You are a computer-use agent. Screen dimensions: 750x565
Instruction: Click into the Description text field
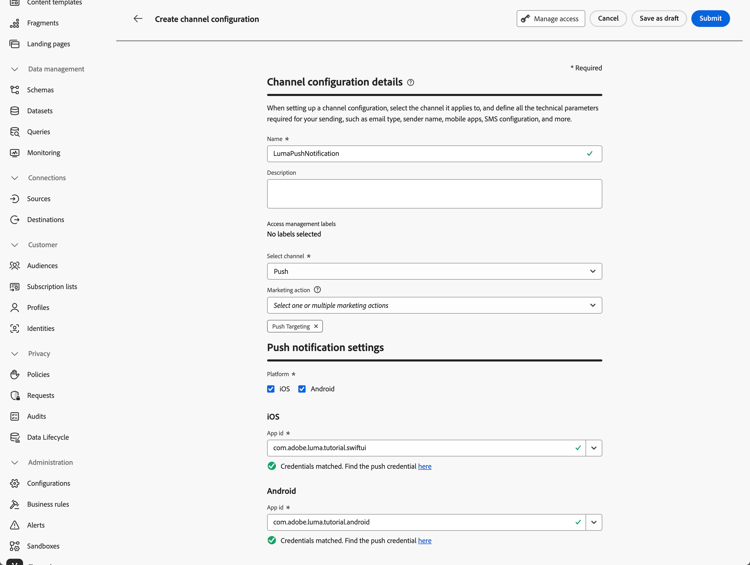click(x=434, y=194)
